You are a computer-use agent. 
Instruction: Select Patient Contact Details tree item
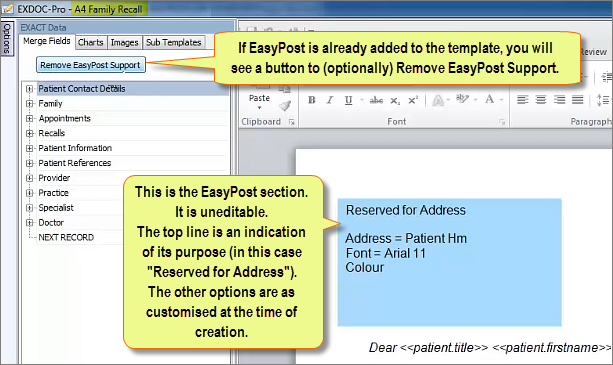click(x=82, y=89)
